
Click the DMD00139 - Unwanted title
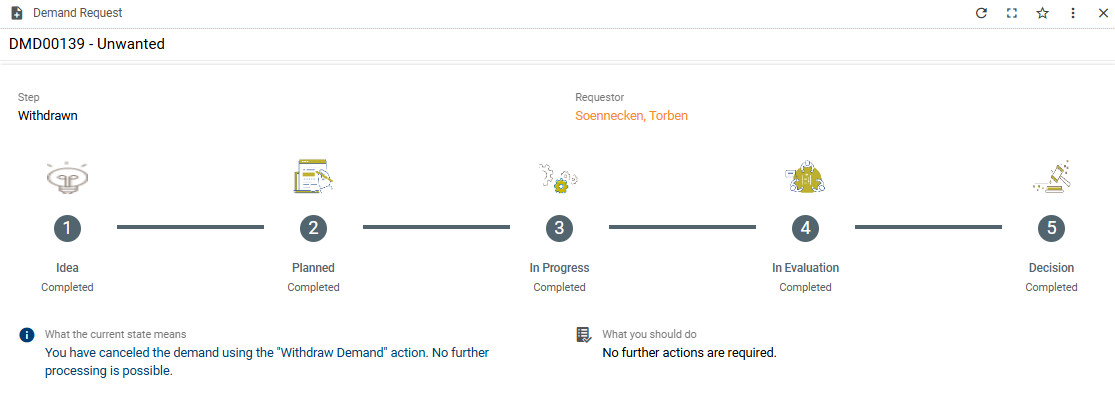coord(87,44)
